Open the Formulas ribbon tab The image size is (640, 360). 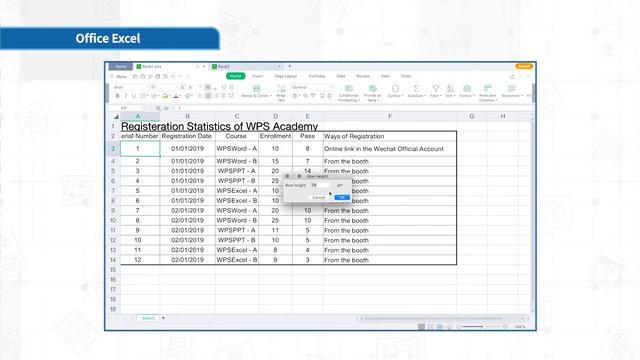pyautogui.click(x=317, y=76)
